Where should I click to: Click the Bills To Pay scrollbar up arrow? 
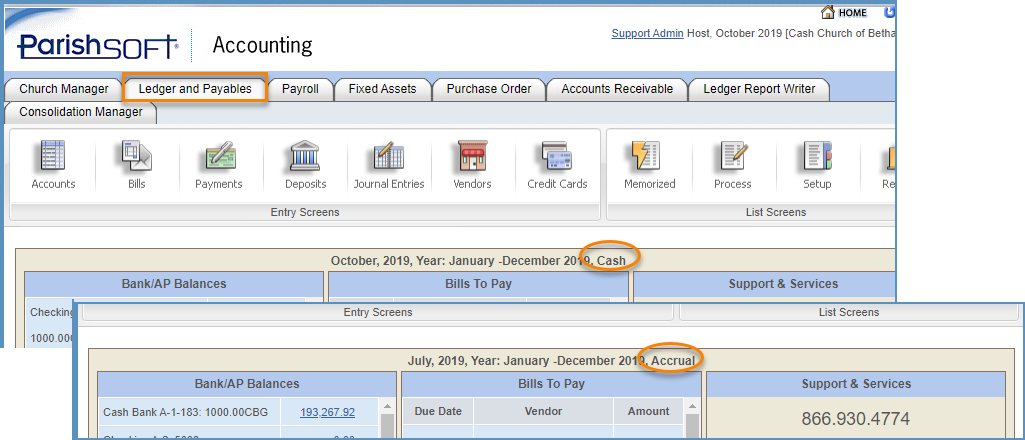(x=691, y=406)
